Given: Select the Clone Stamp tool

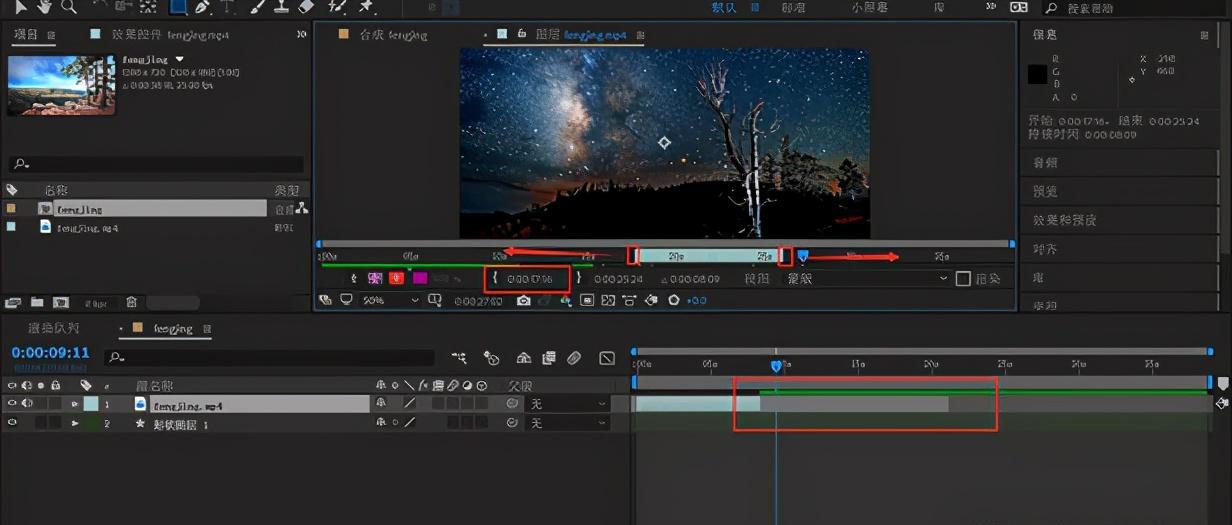Looking at the screenshot, I should (282, 7).
